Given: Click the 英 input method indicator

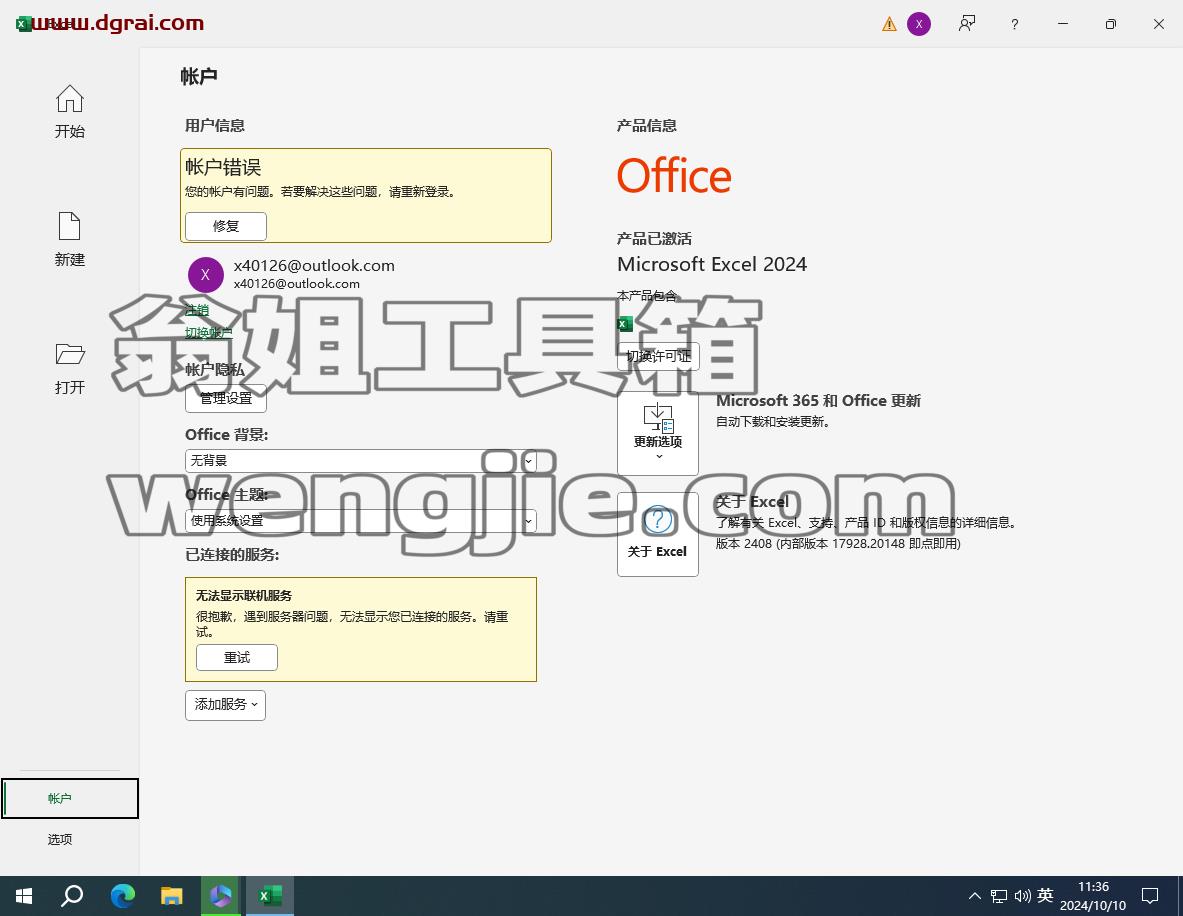Looking at the screenshot, I should 1045,896.
